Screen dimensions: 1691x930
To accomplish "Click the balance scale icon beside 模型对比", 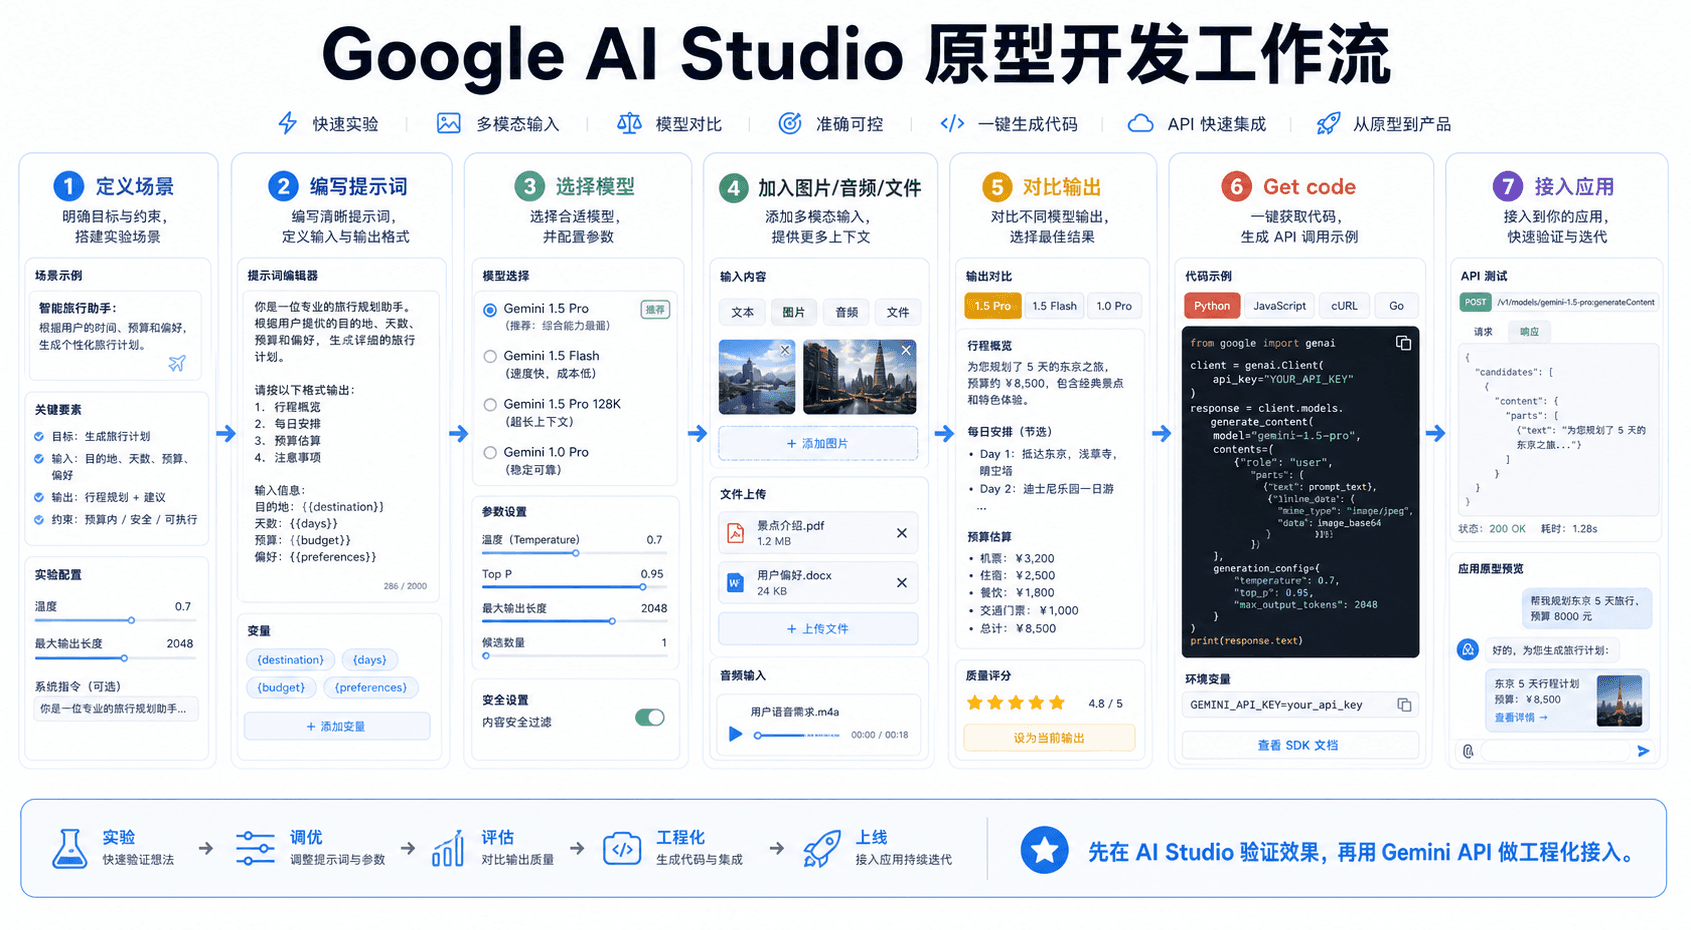I will [629, 123].
